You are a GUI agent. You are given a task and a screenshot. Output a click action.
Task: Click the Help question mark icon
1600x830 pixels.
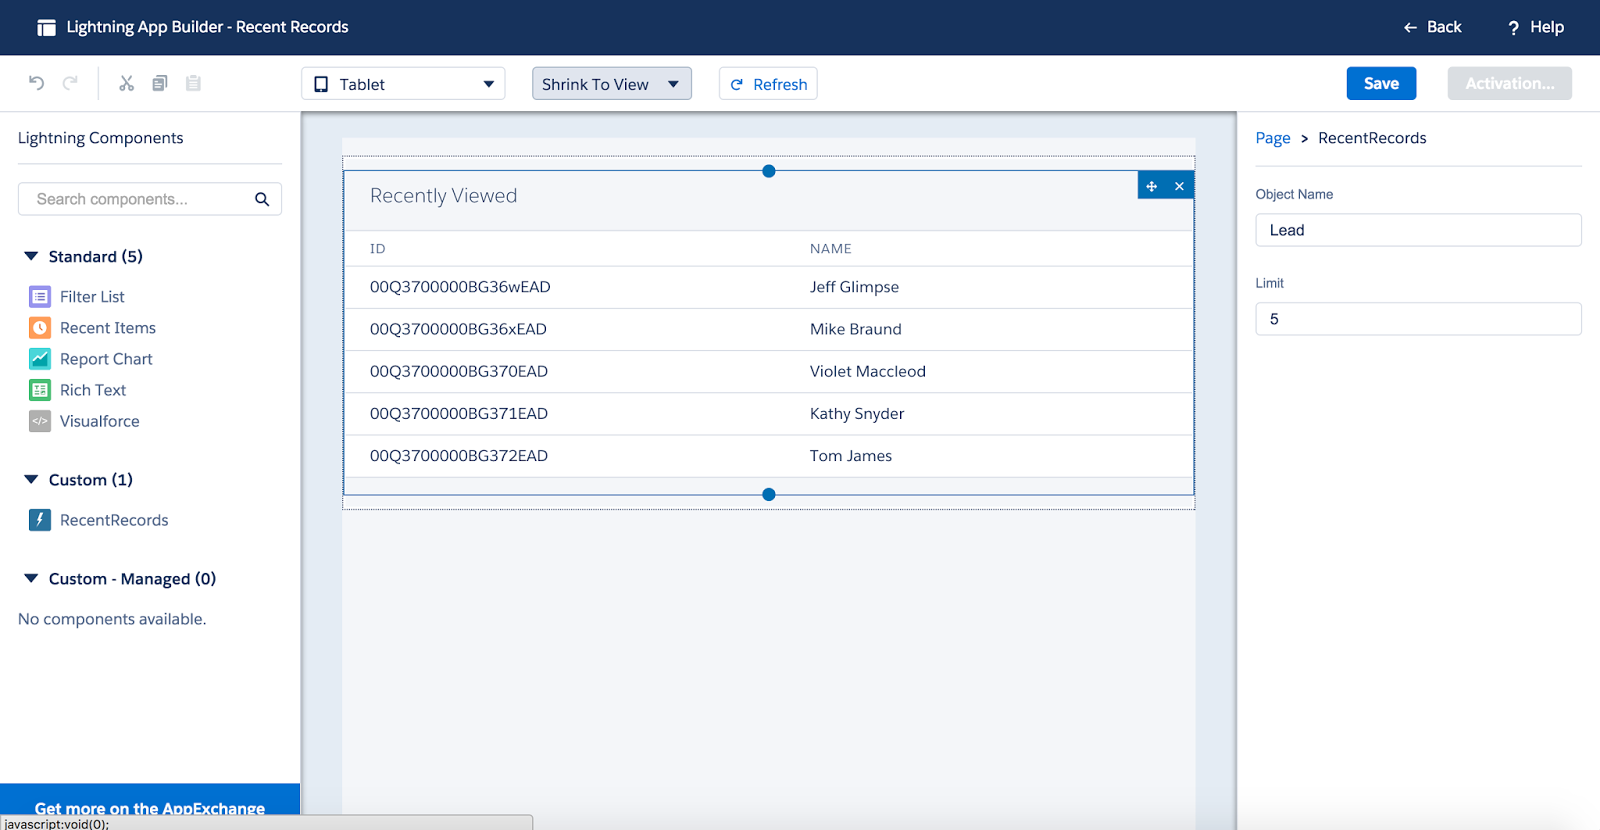click(x=1513, y=28)
